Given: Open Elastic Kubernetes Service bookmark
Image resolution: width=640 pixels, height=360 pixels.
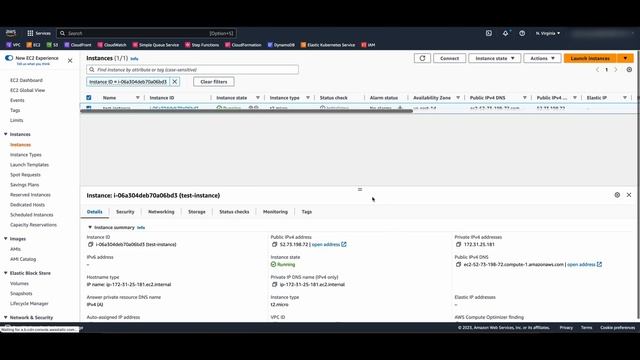Looking at the screenshot, I should (x=328, y=45).
